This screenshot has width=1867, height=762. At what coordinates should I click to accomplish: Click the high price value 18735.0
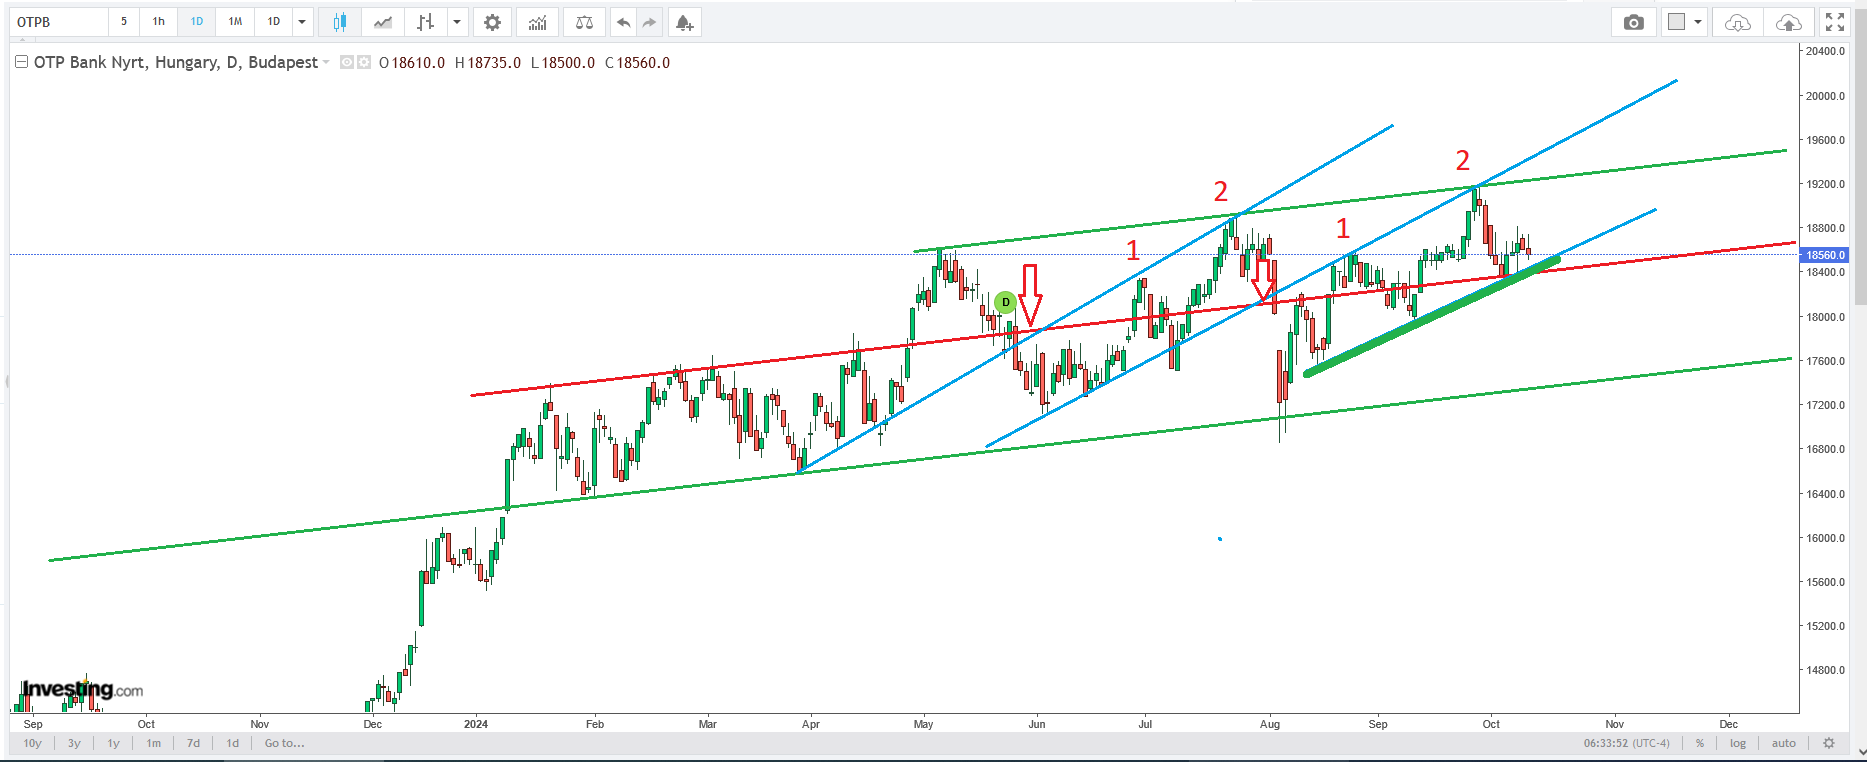tap(494, 62)
